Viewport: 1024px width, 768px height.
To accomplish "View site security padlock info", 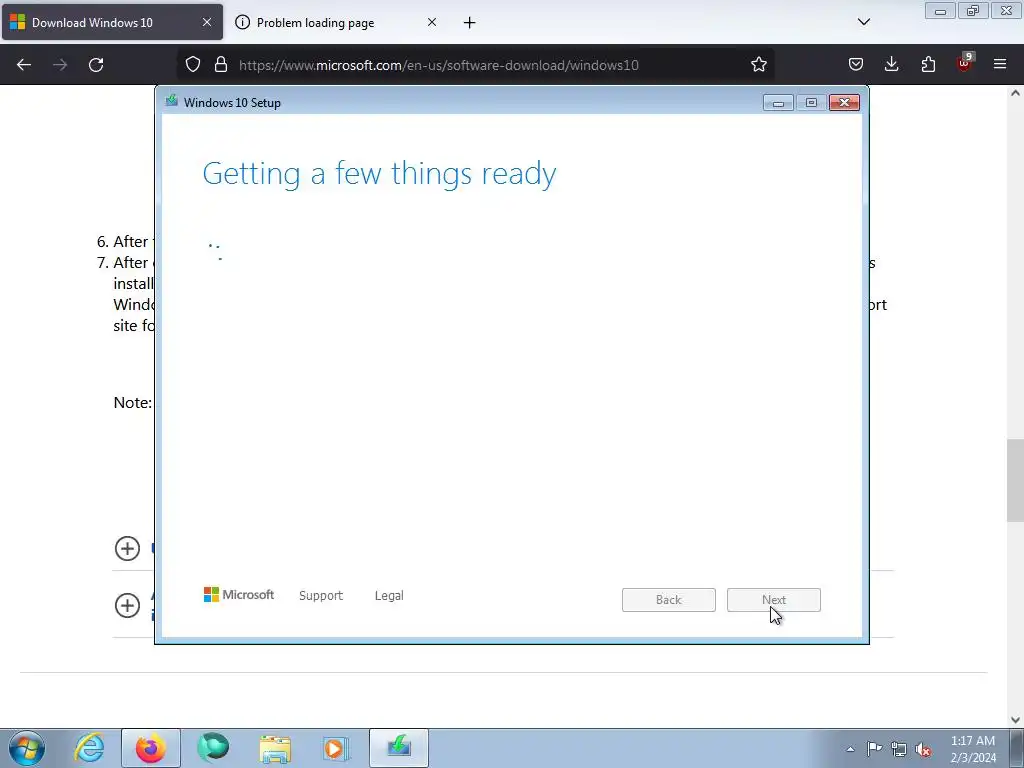I will 221,65.
